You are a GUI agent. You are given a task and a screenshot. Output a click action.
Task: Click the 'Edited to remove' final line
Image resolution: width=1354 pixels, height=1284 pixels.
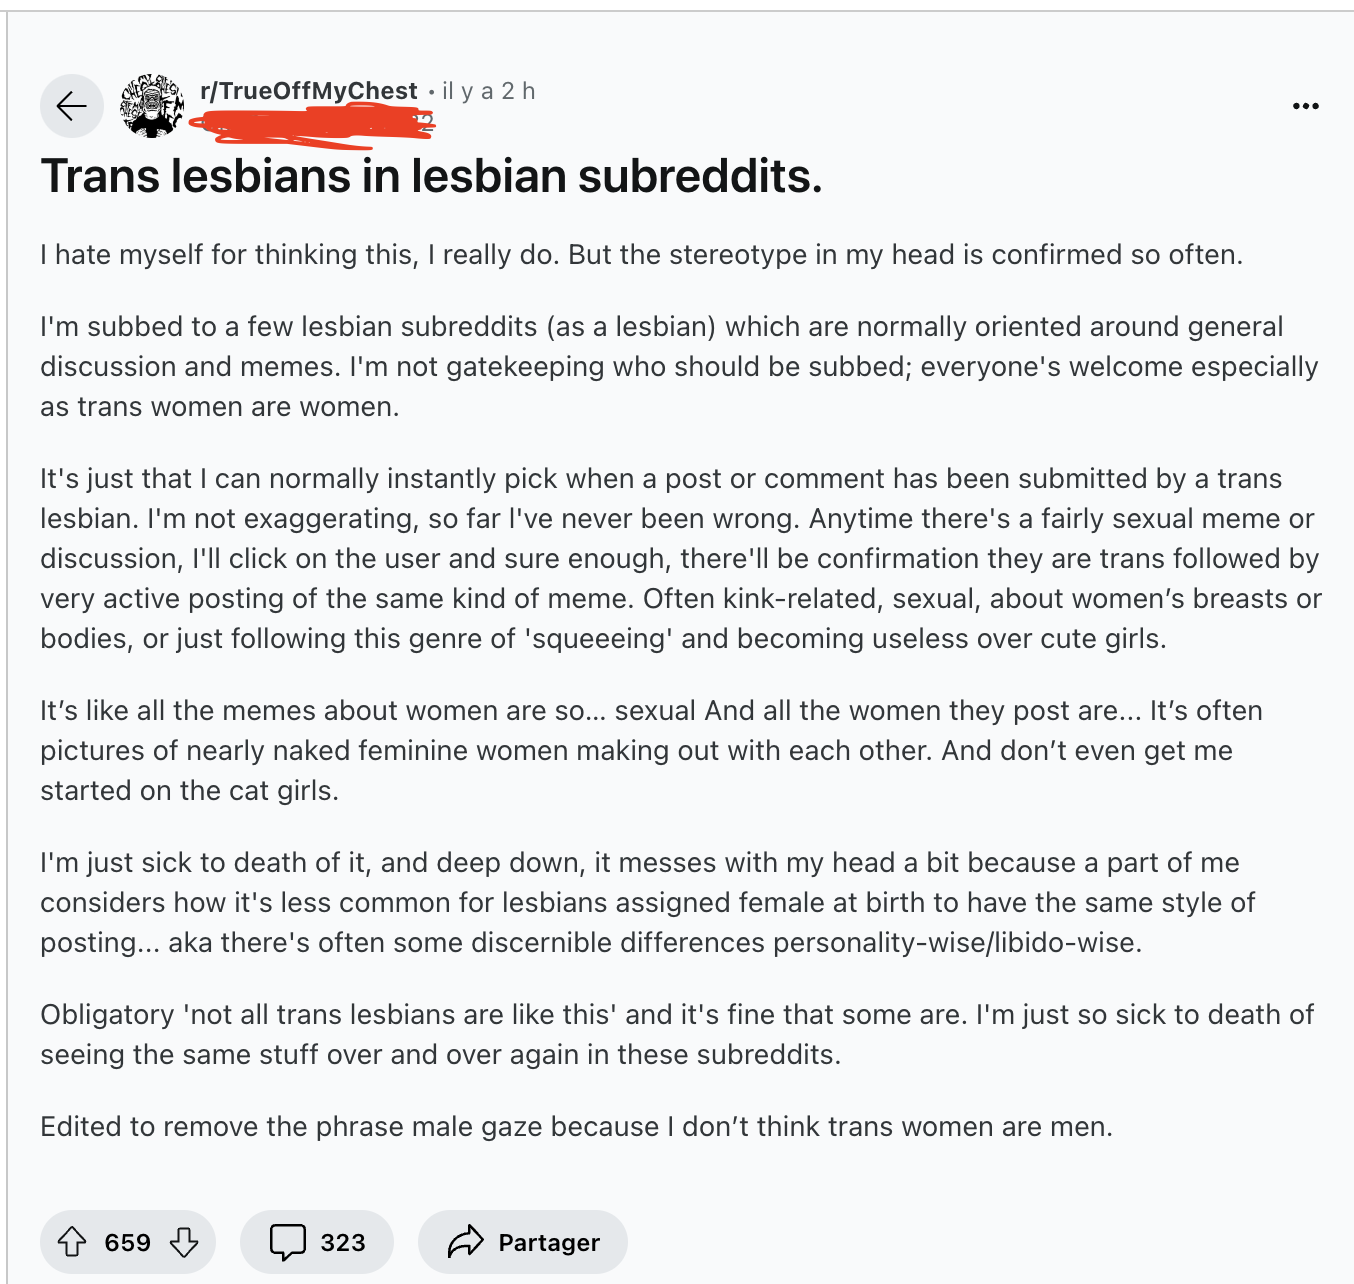(x=577, y=1127)
